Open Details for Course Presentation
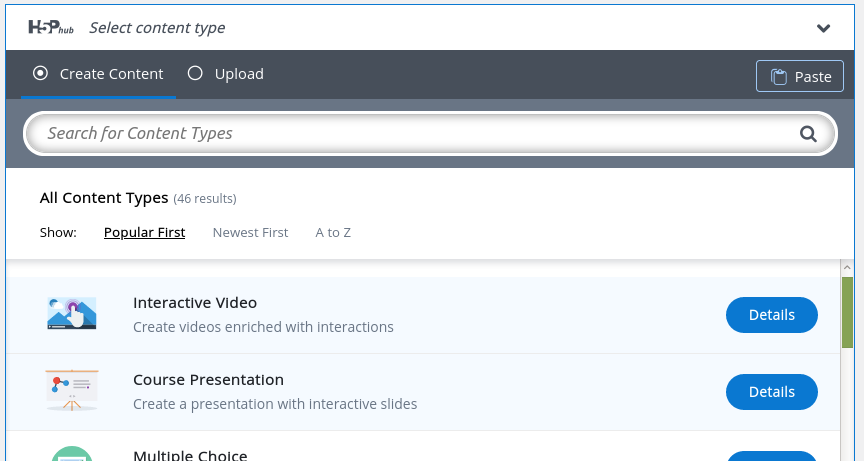 point(771,392)
